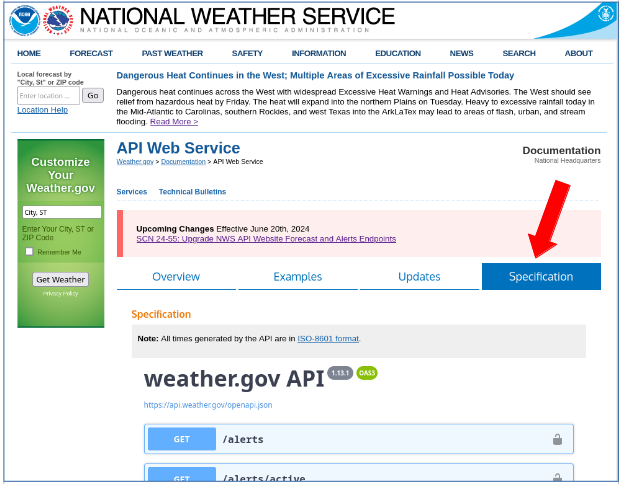Click the NOAA logo icon
621x484 pixels.
click(x=25, y=20)
